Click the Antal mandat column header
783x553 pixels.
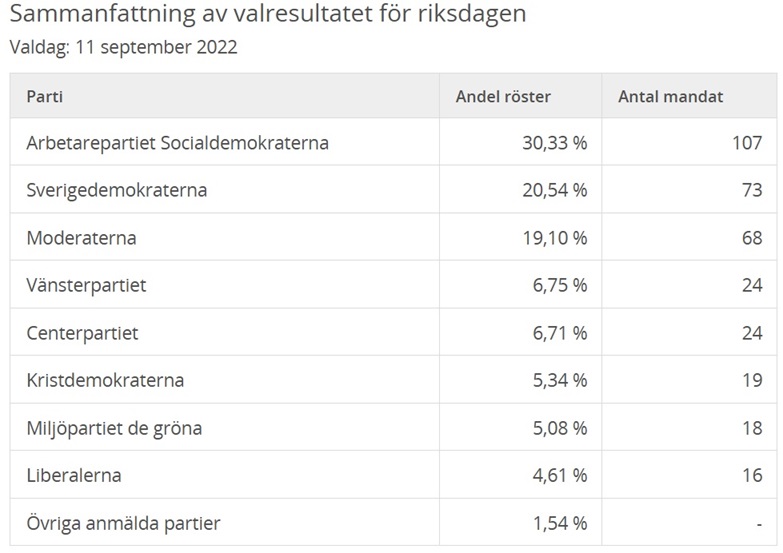click(x=670, y=97)
